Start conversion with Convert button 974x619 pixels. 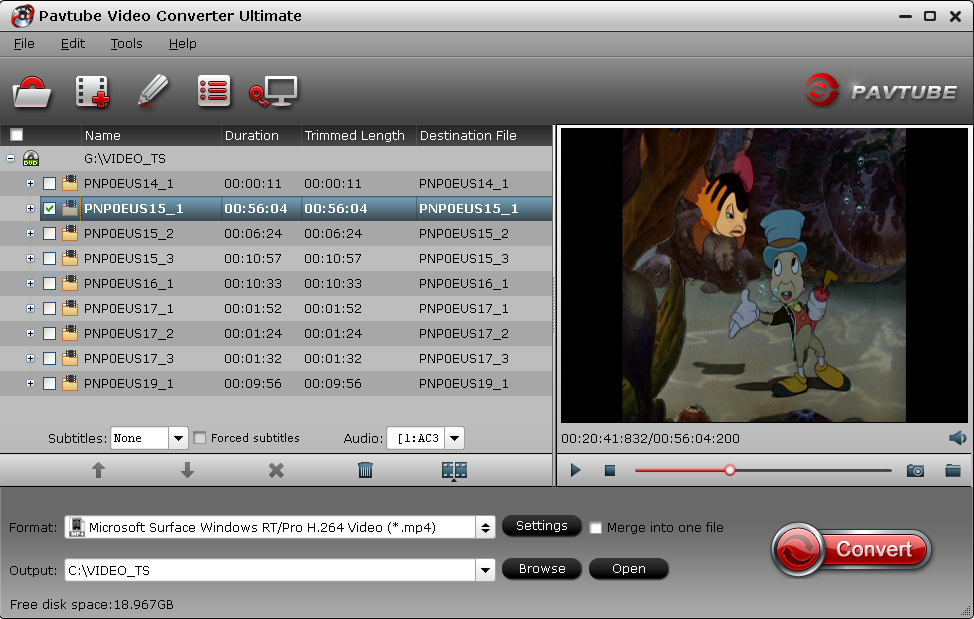click(851, 549)
